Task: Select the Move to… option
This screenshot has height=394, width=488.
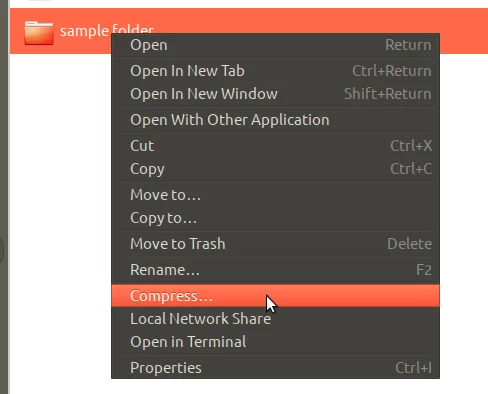Action: pos(275,195)
